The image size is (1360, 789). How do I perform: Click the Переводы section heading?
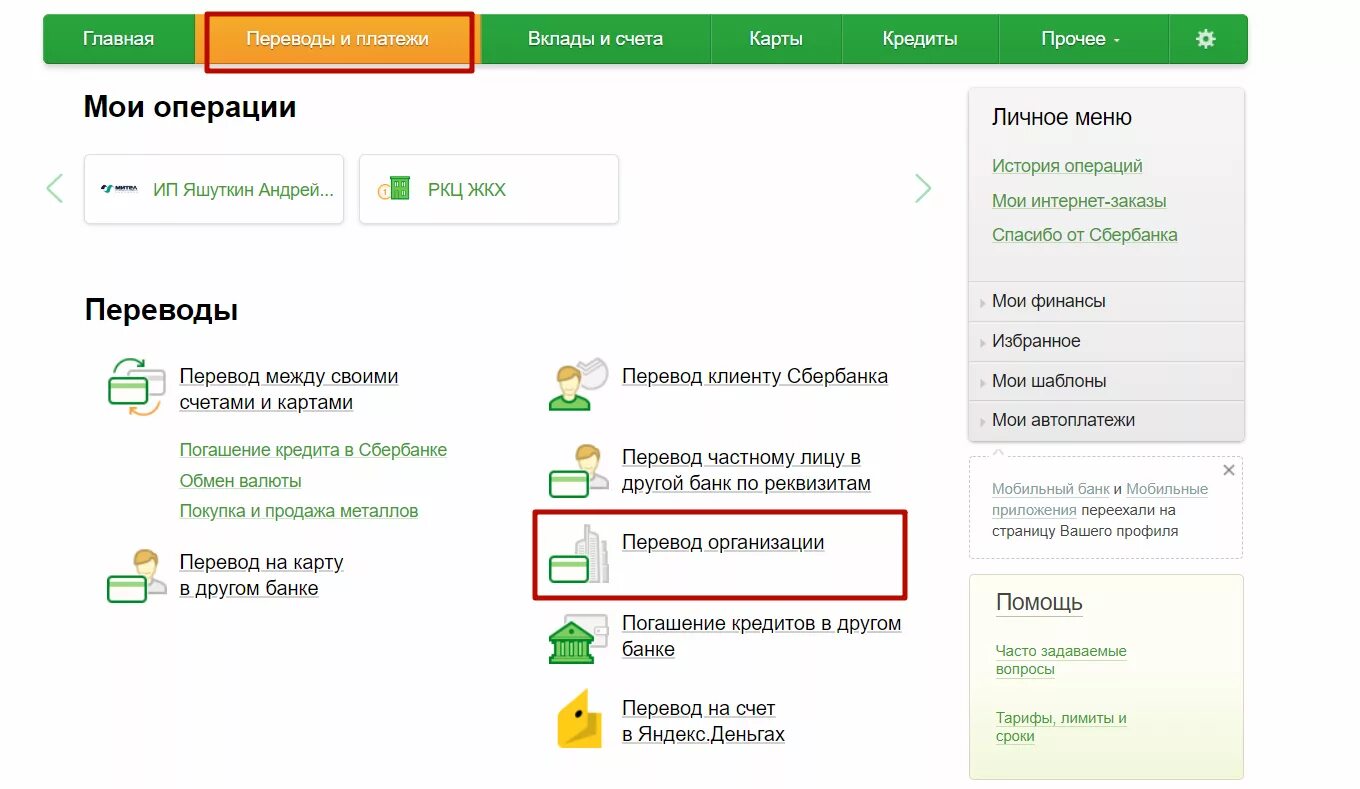point(161,310)
